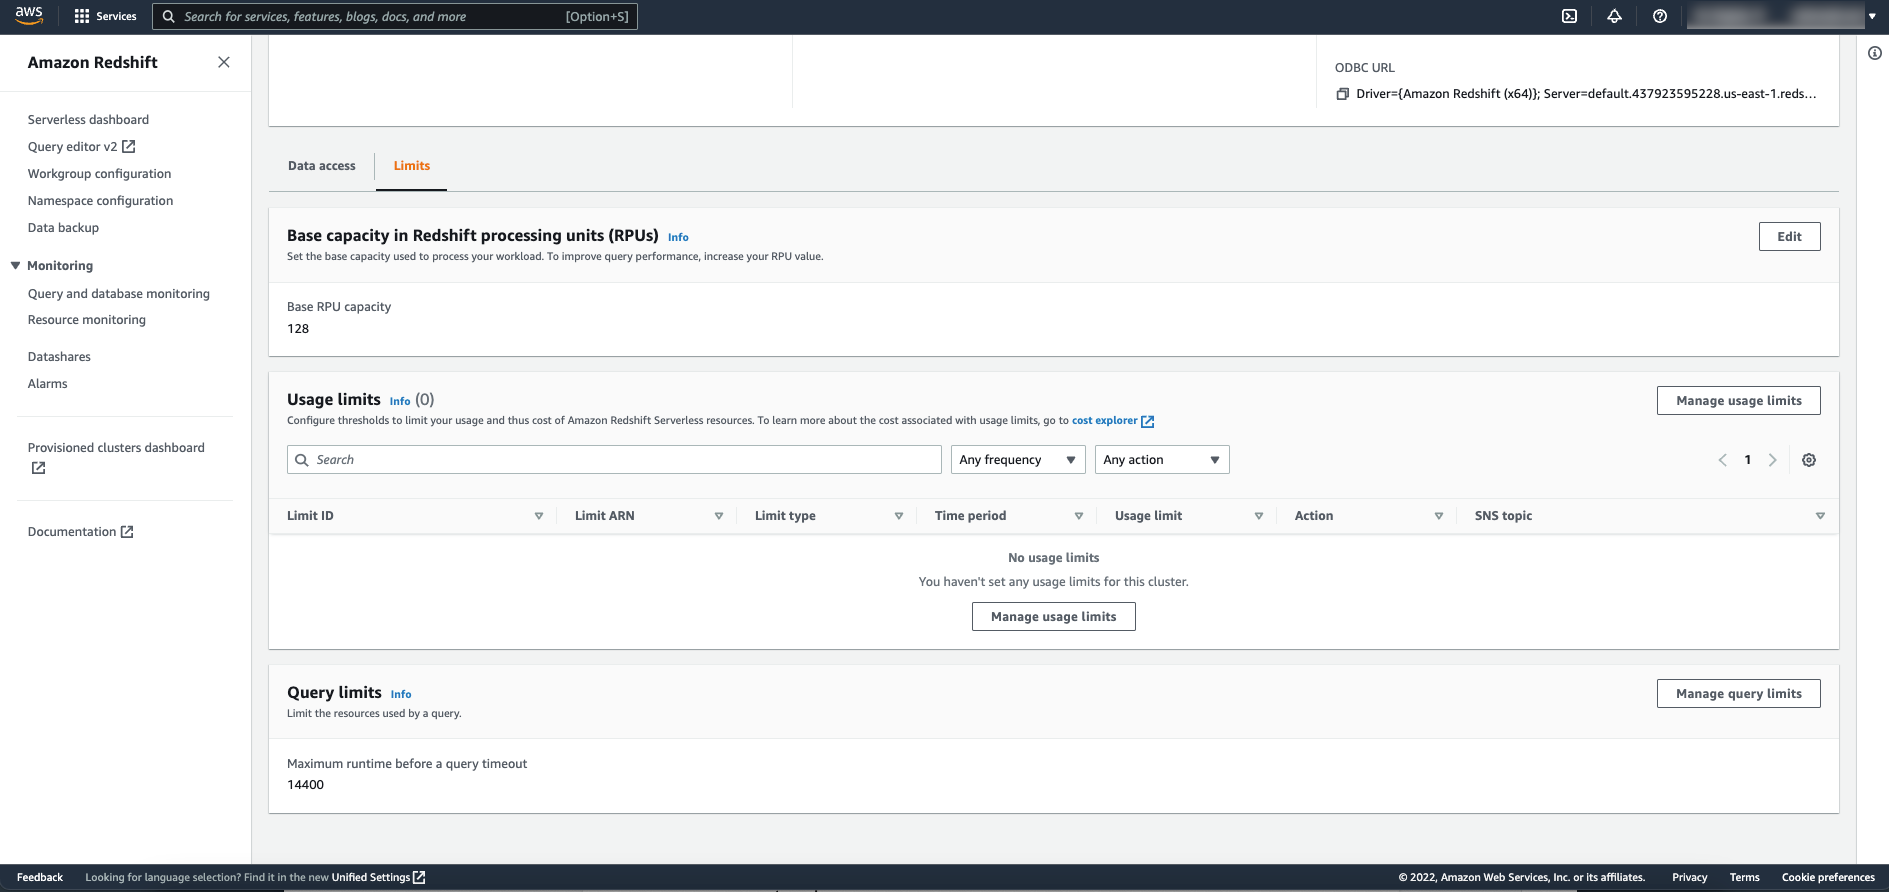The image size is (1889, 892).
Task: Open Query editor v2
Action: tap(72, 147)
